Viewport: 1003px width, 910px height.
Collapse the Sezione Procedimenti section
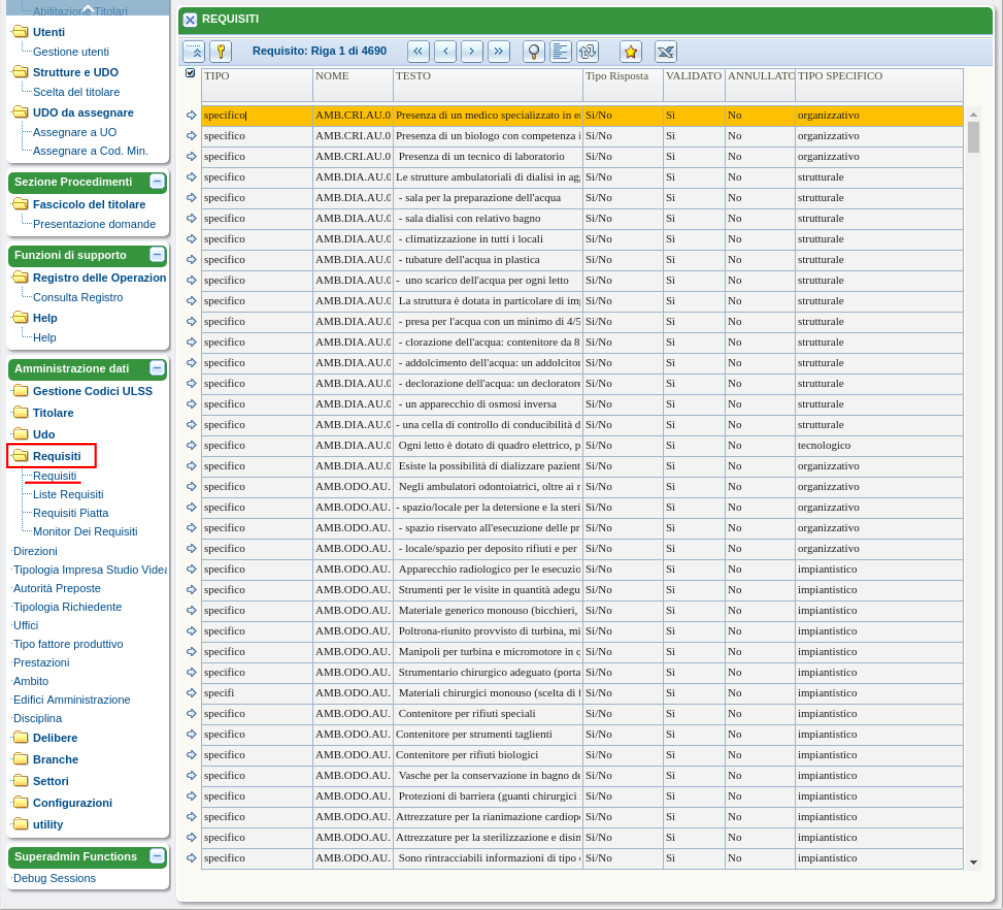pyautogui.click(x=157, y=182)
